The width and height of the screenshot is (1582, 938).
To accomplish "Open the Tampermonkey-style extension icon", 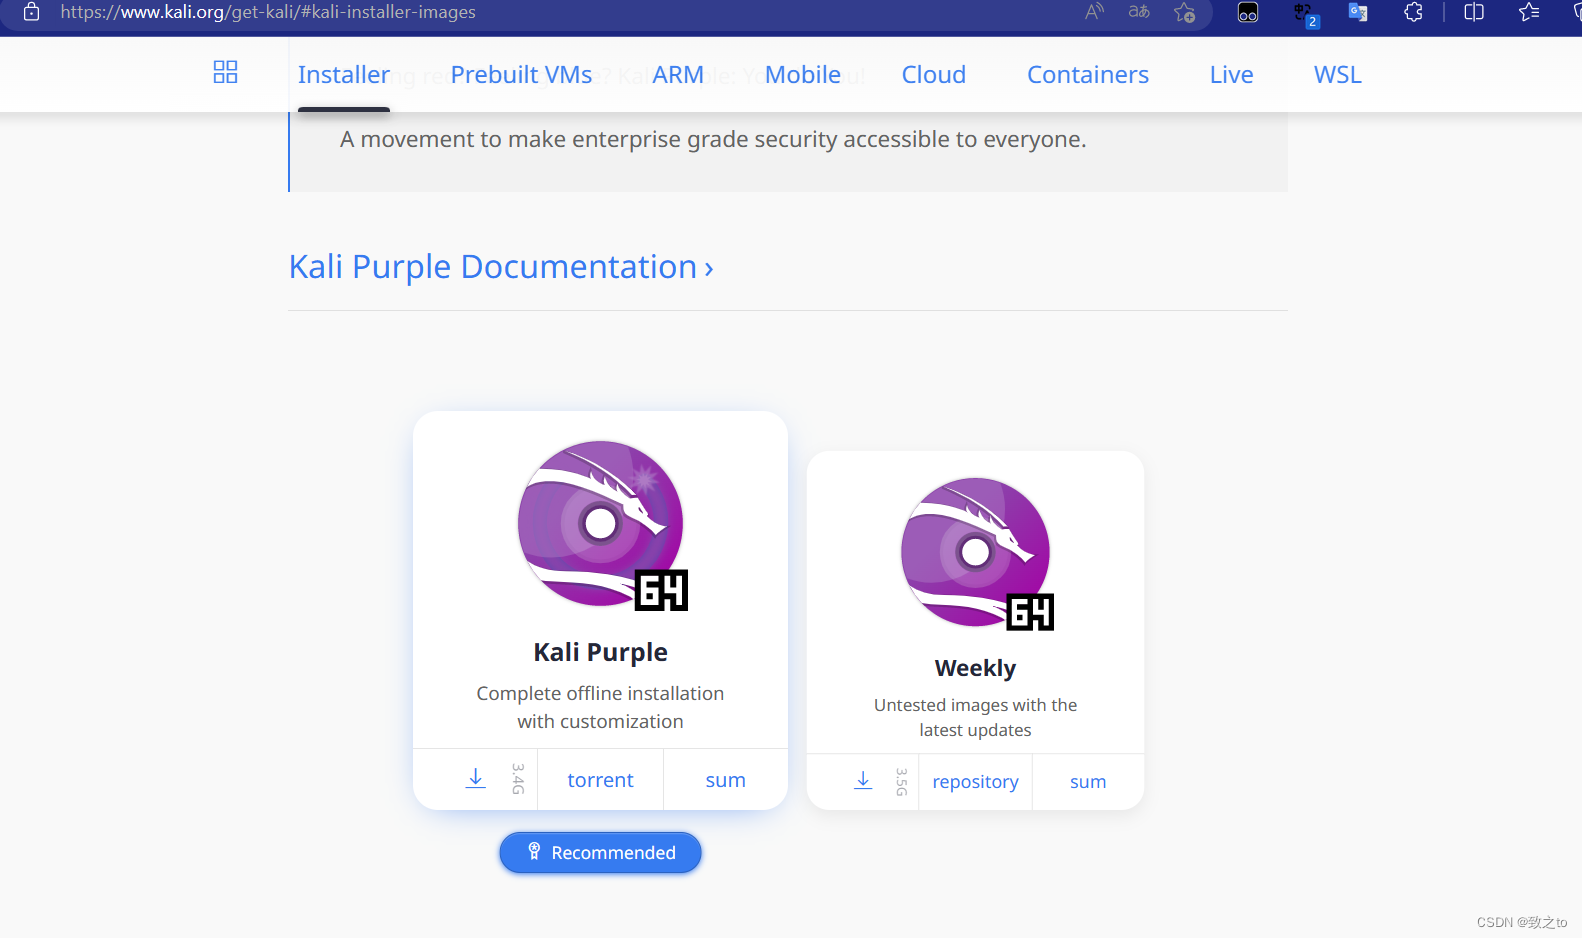I will click(1248, 12).
